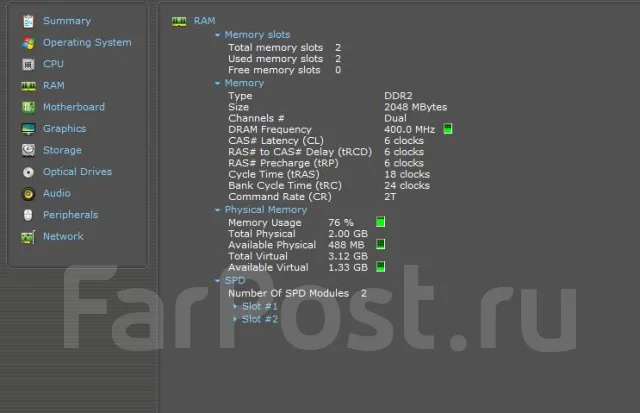Click the RAM header icon in main panel
The image size is (640, 413).
(x=179, y=21)
